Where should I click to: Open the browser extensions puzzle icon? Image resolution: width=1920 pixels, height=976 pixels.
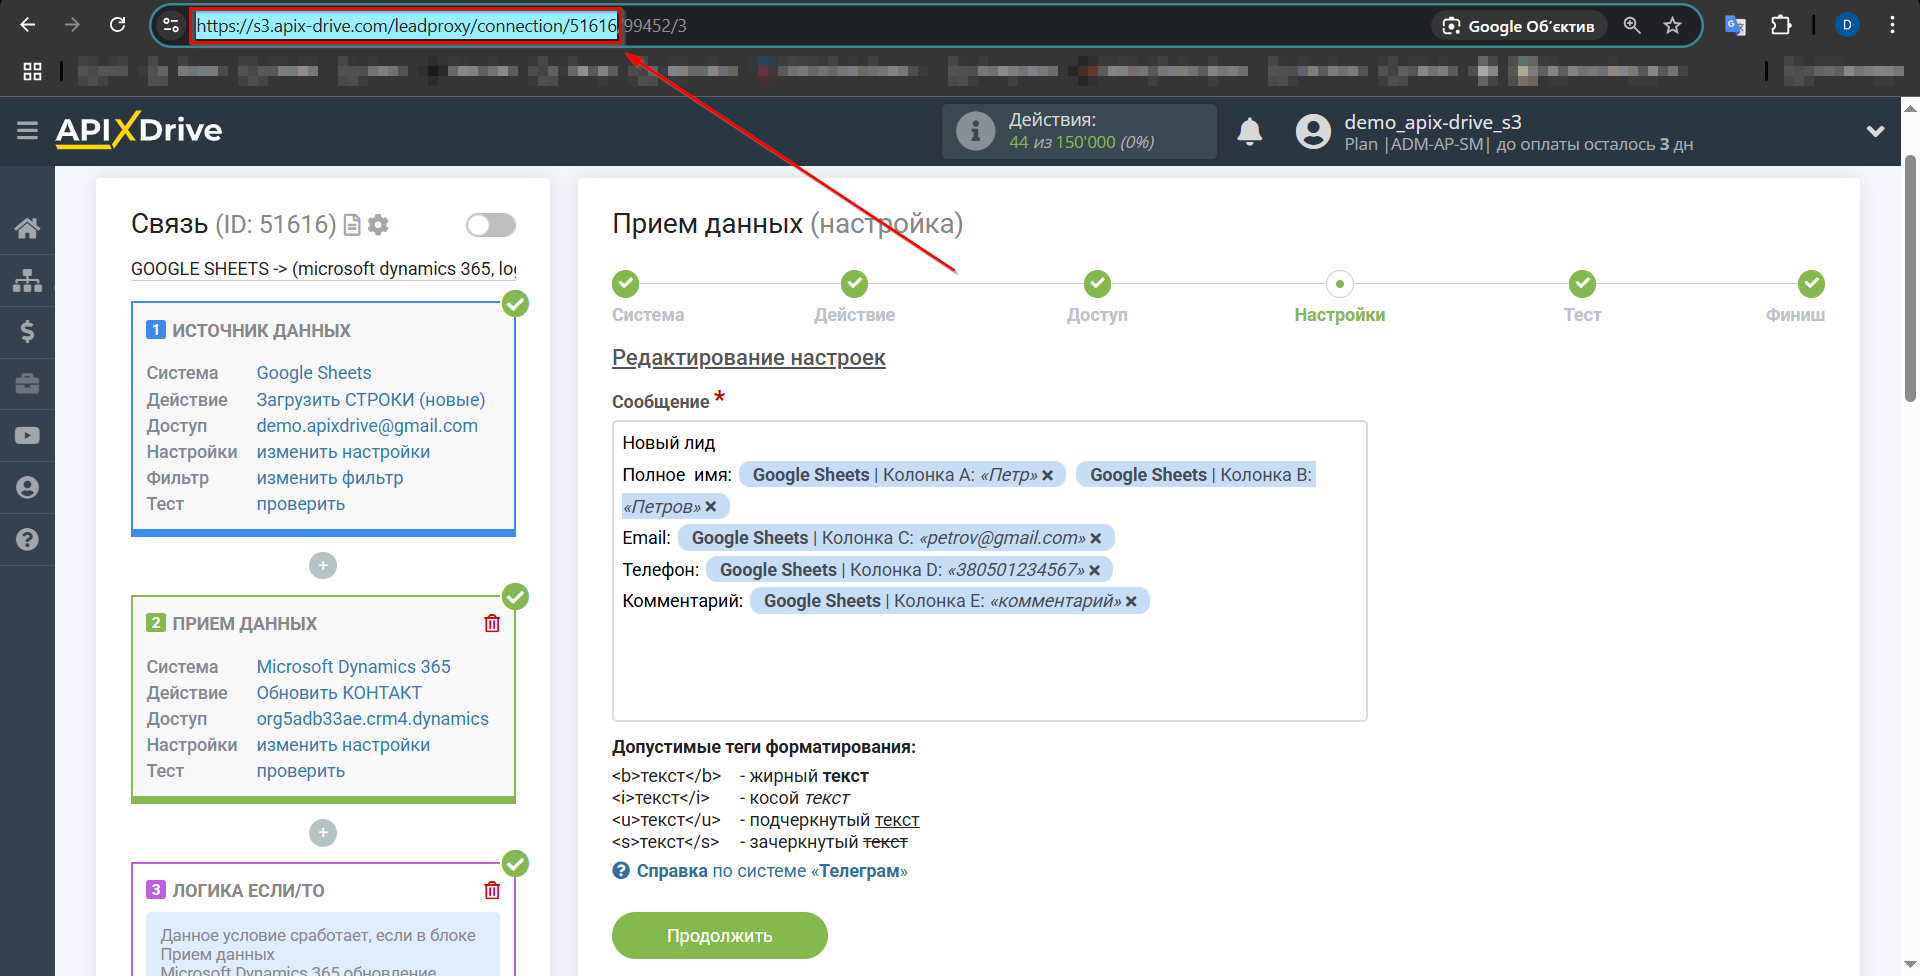[x=1781, y=25]
